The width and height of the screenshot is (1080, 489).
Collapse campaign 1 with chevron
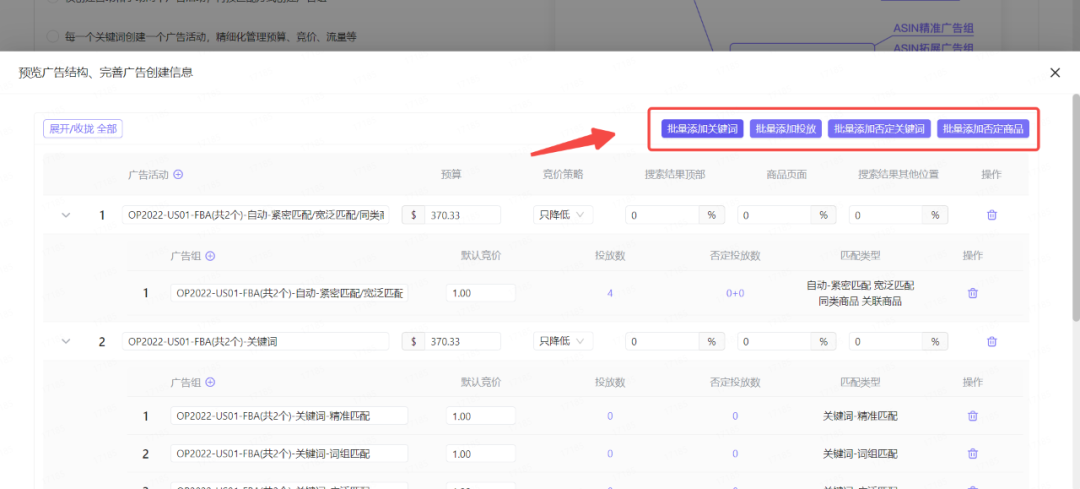[67, 215]
